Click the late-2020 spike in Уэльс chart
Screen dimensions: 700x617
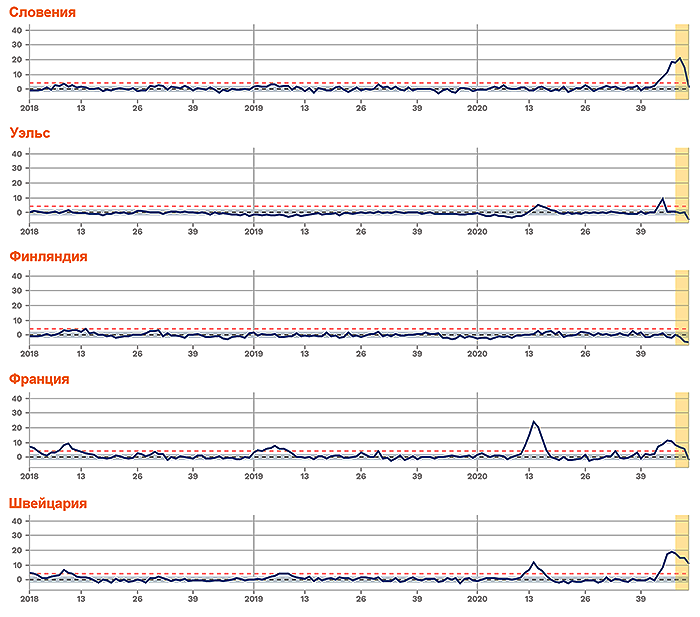(663, 198)
